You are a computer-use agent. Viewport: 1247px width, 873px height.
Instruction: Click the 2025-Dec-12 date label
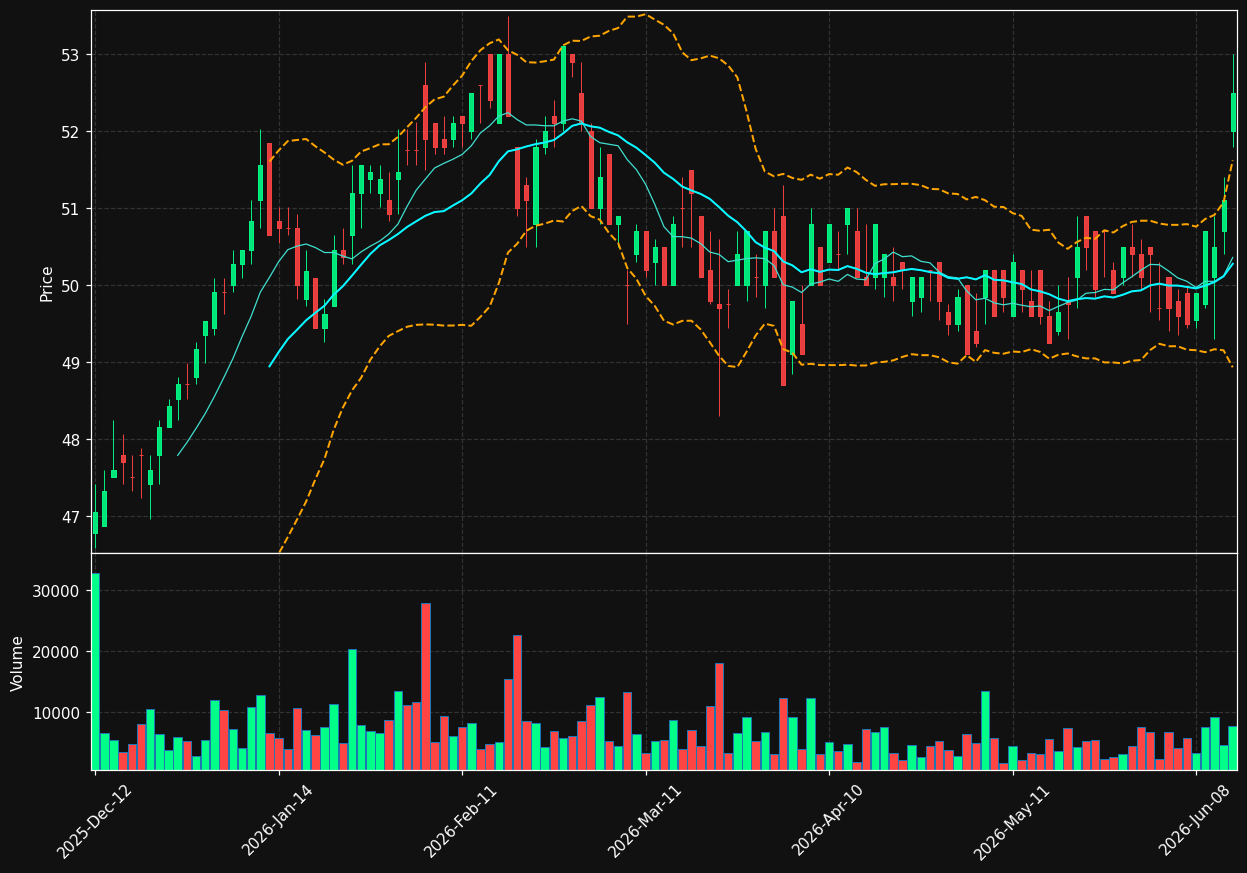click(x=94, y=820)
